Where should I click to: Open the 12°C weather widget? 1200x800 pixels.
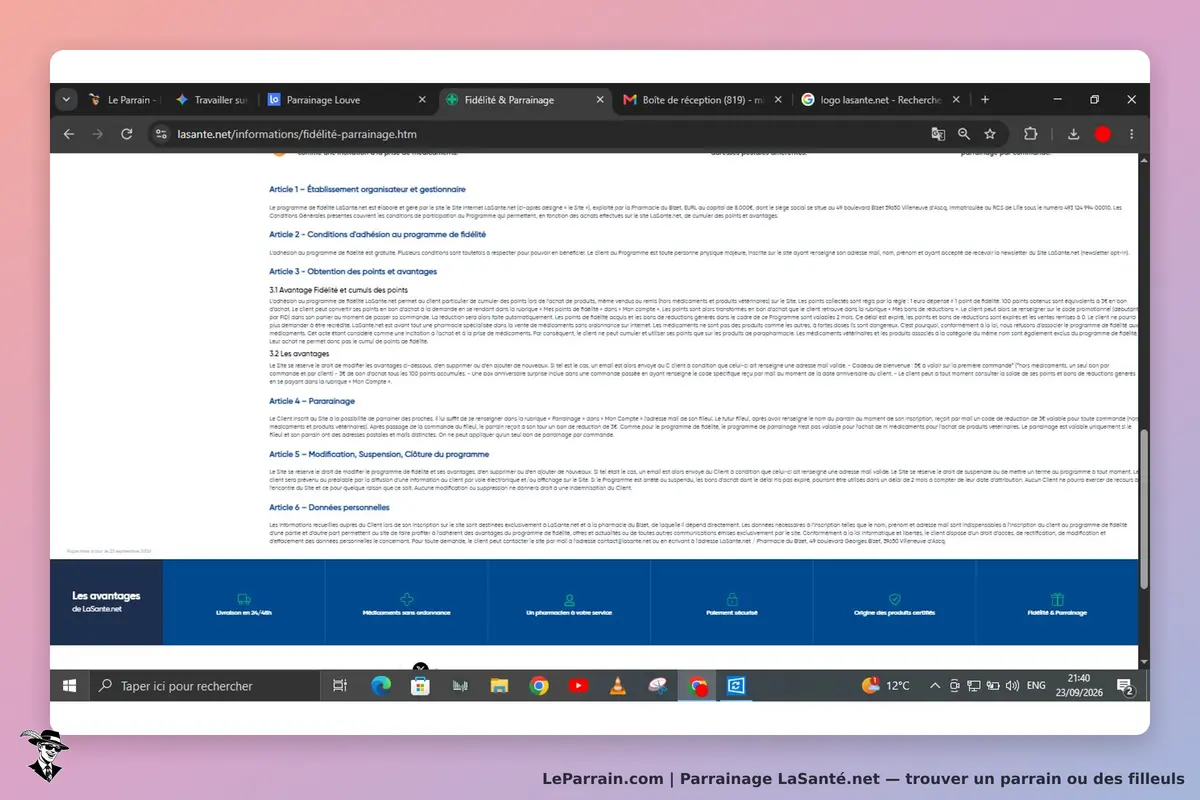pos(887,686)
